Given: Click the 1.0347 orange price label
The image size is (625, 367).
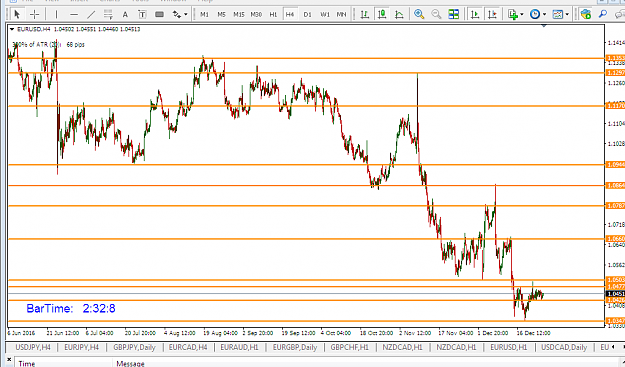Looking at the screenshot, I should point(615,321).
